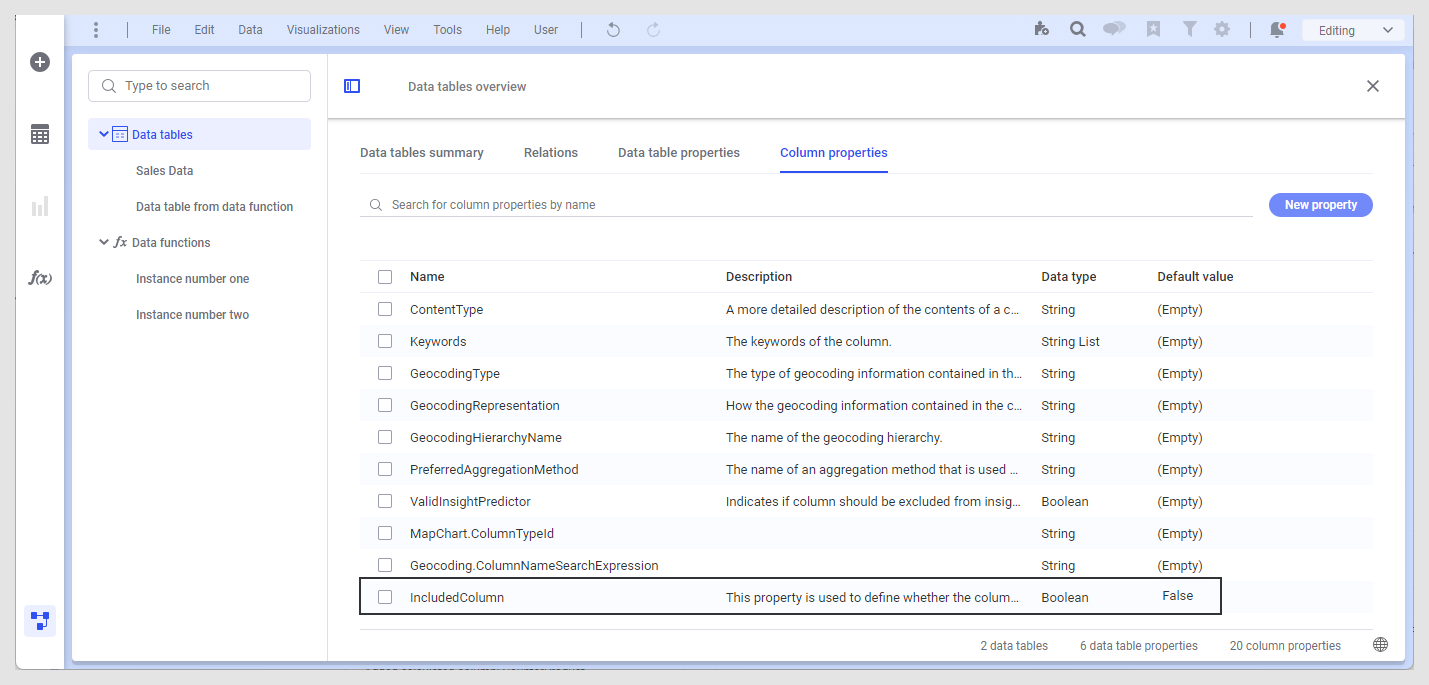Click the undo arrow icon
The width and height of the screenshot is (1429, 685).
pyautogui.click(x=613, y=30)
